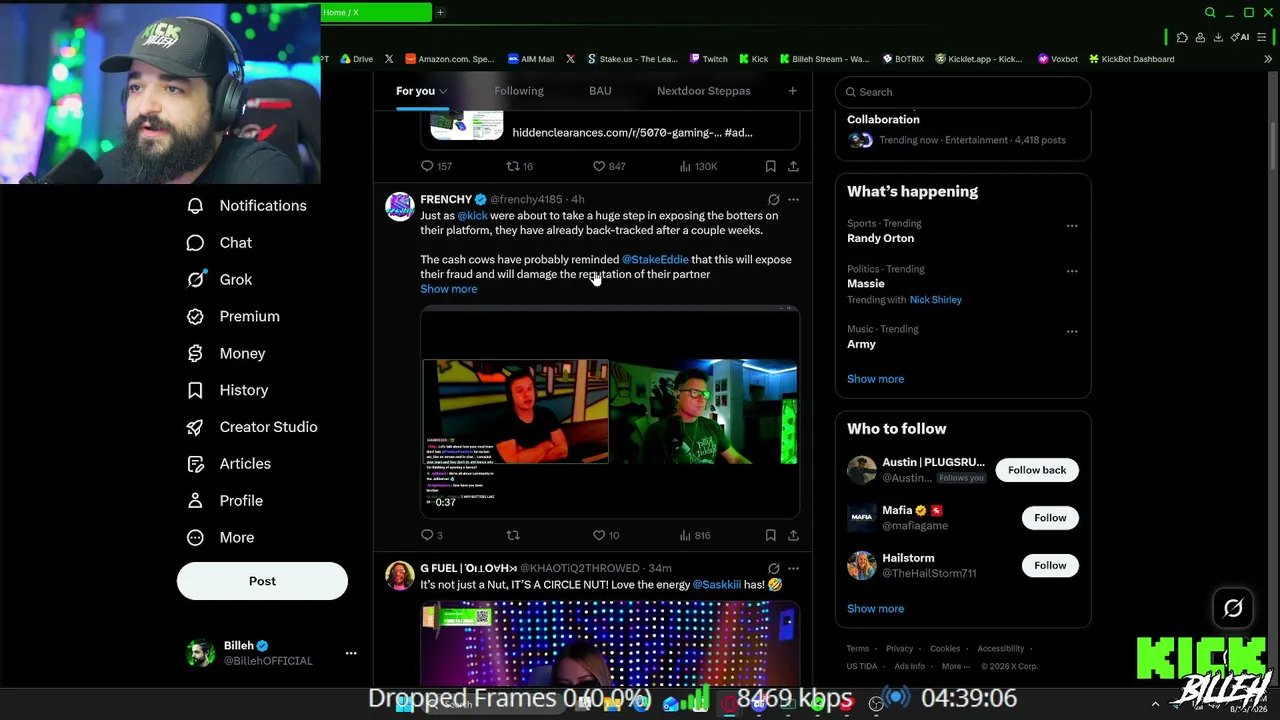
Task: View analytics showing 816 views on FRENCHY's post
Action: point(694,535)
